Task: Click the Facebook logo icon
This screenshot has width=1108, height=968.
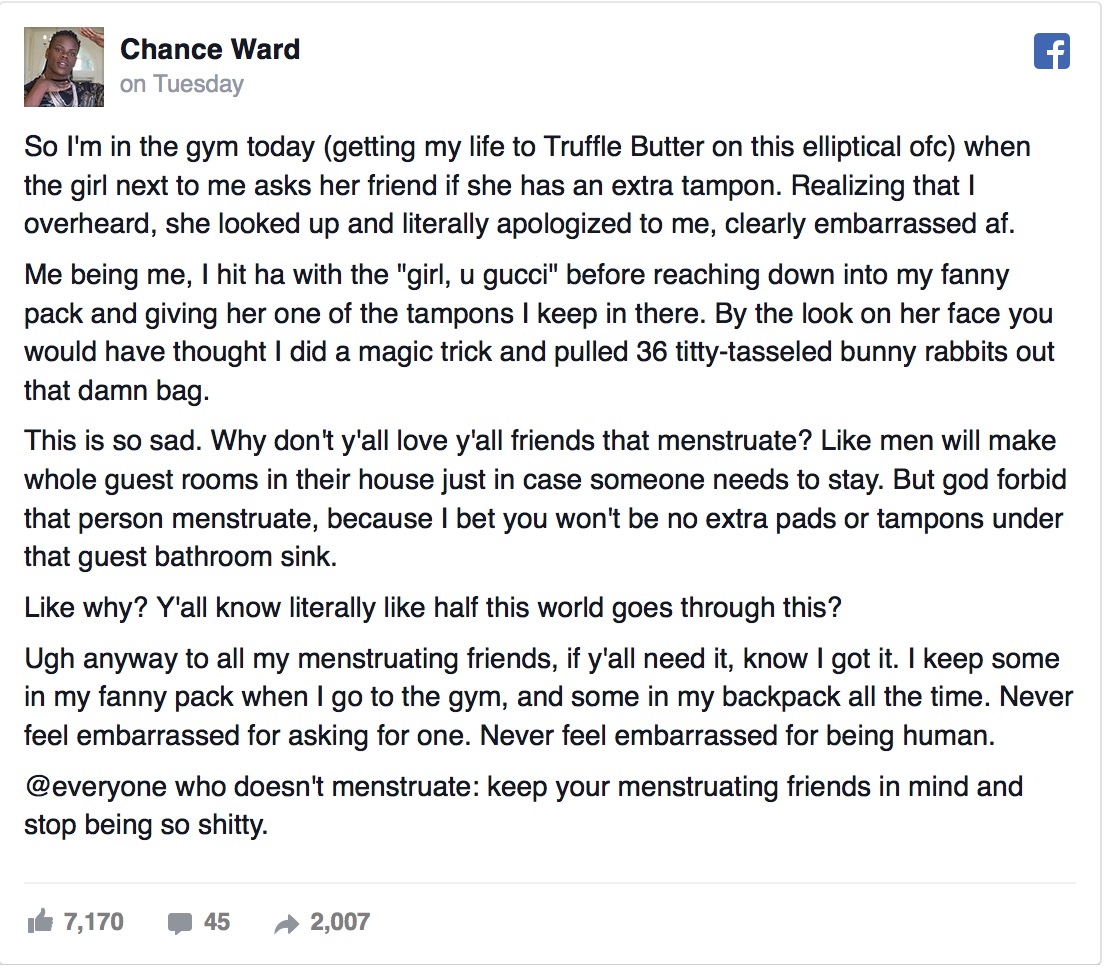Action: (x=1051, y=51)
